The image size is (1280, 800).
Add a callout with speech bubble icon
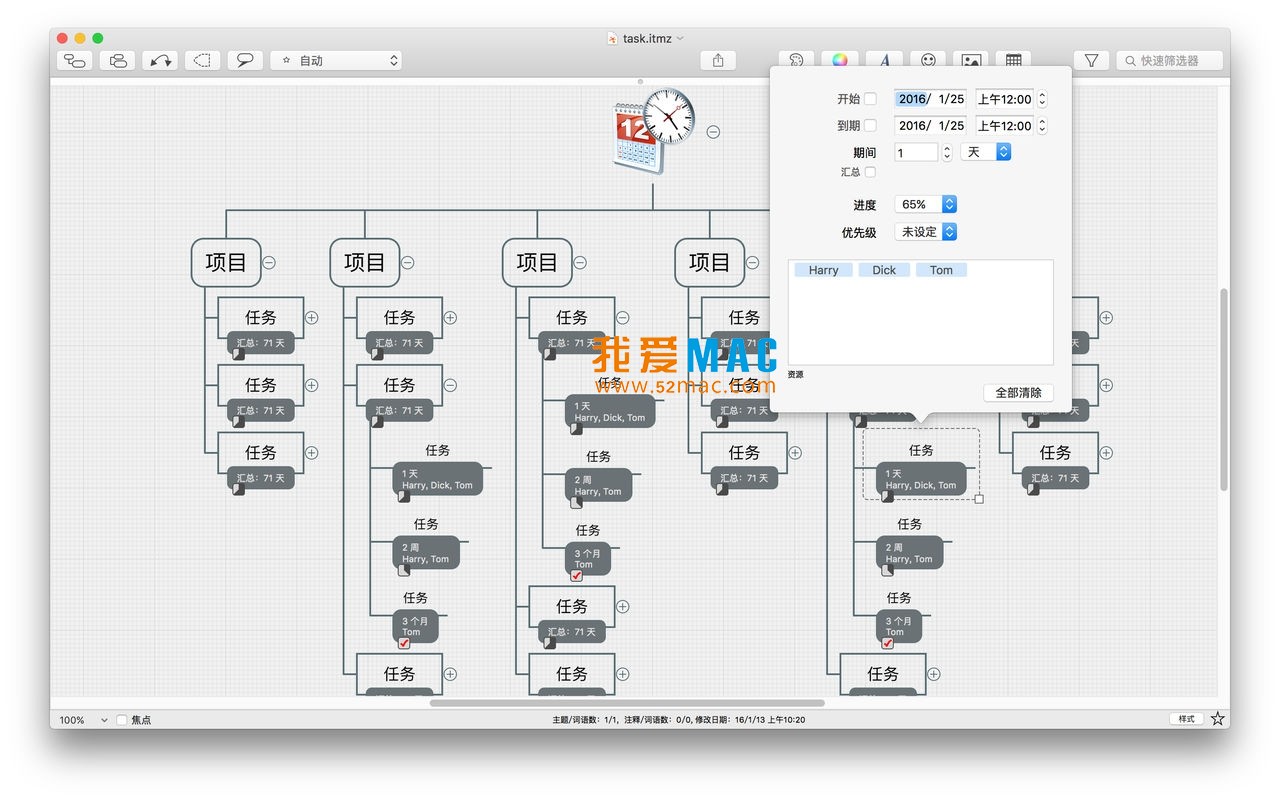tap(245, 61)
